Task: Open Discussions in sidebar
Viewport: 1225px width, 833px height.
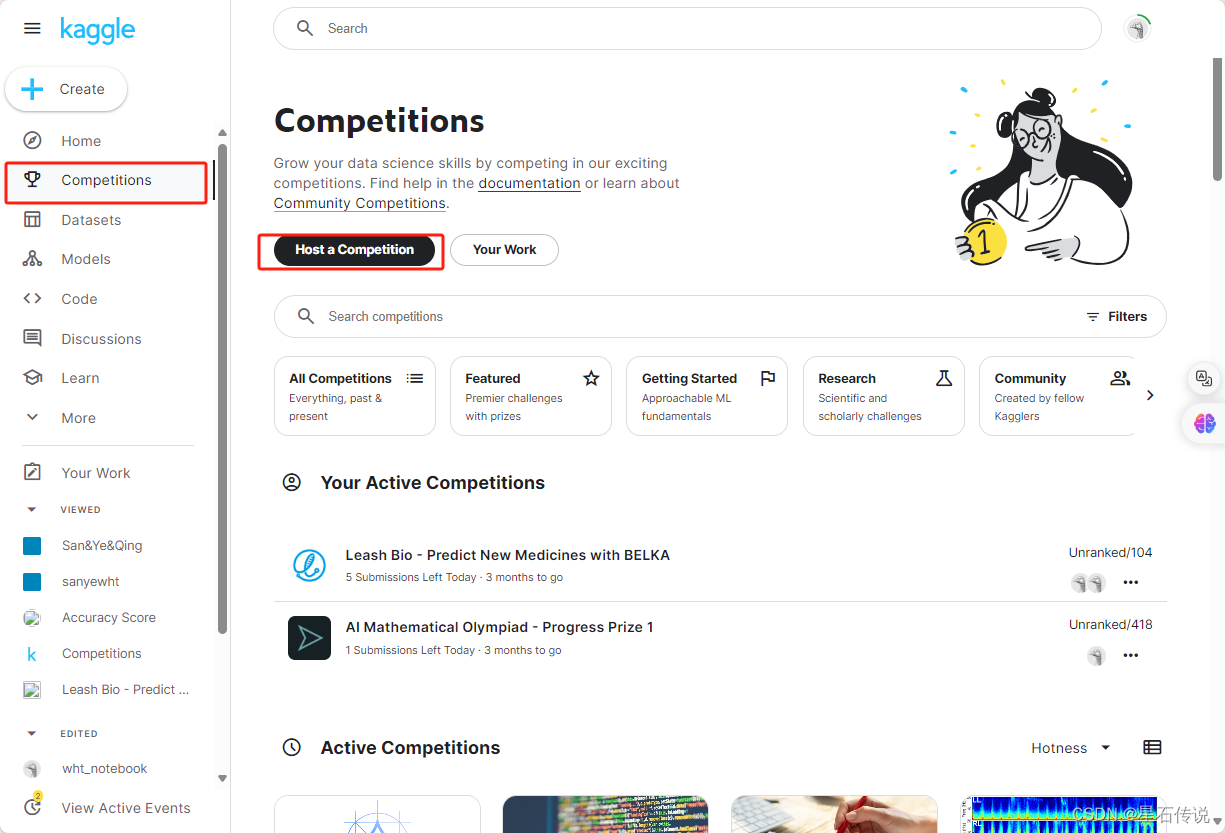Action: click(101, 339)
